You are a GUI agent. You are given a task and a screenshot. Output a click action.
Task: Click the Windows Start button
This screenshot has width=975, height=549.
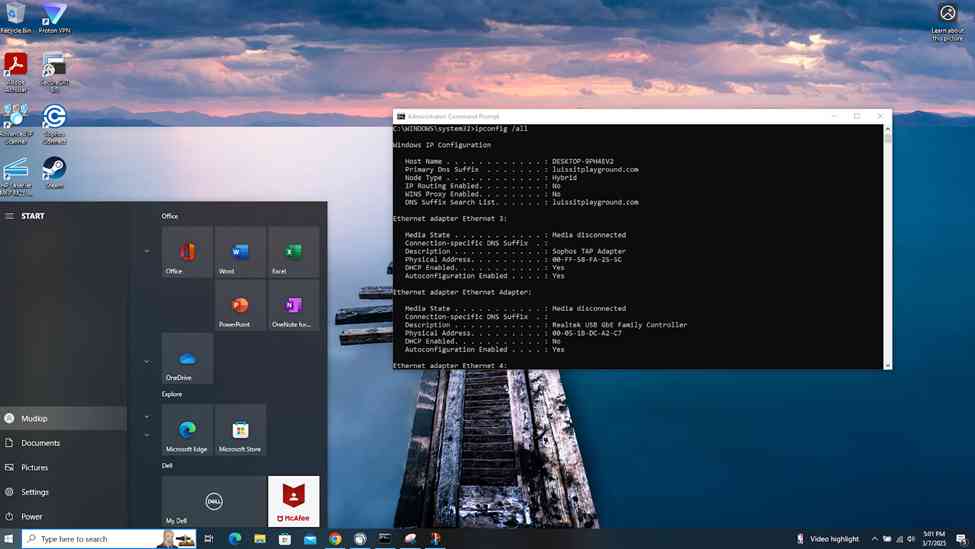[x=9, y=538]
